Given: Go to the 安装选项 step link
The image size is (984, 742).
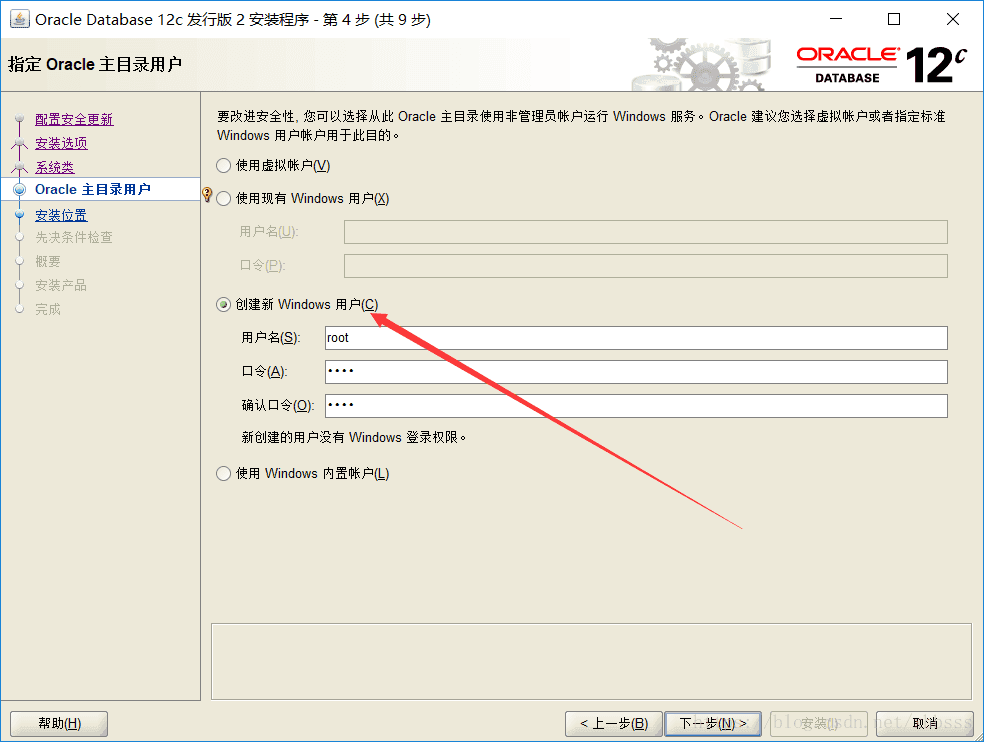Looking at the screenshot, I should click(62, 143).
